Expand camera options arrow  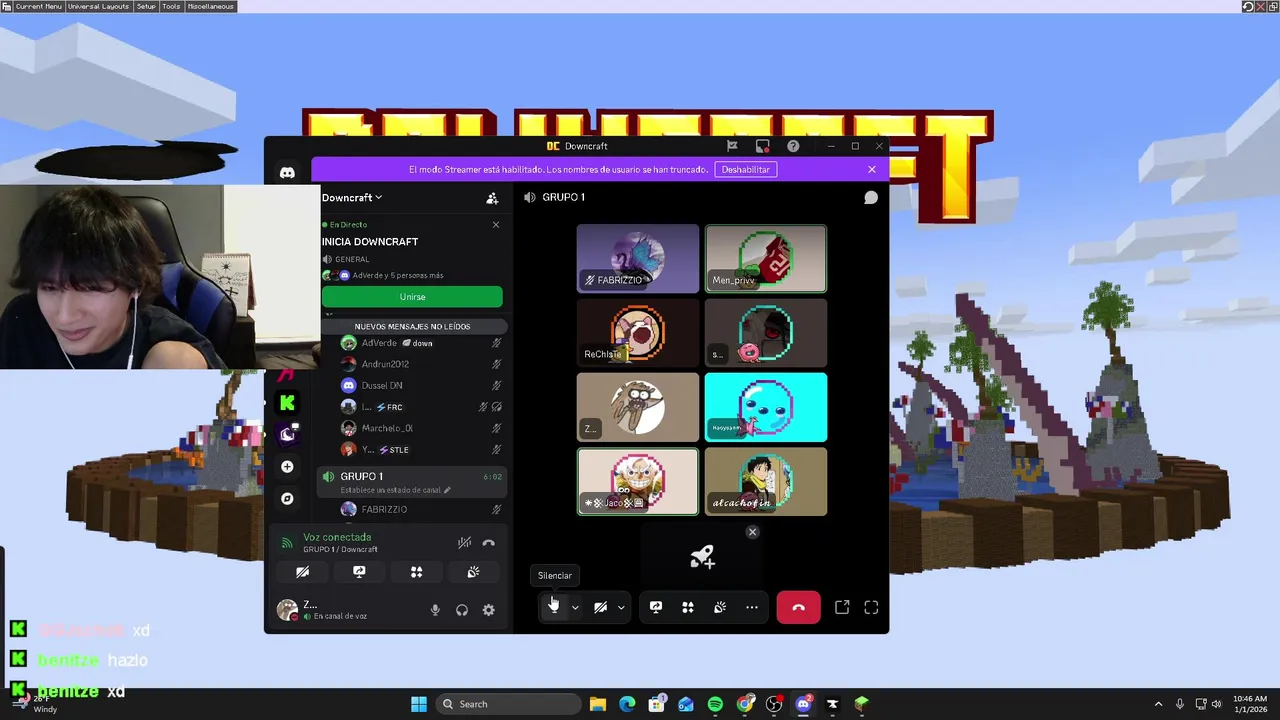click(621, 607)
